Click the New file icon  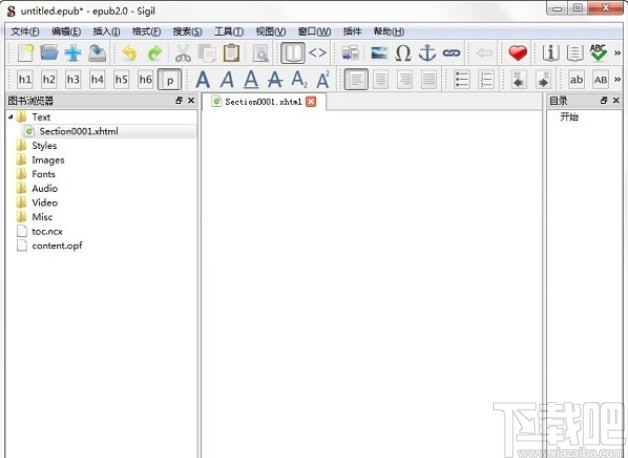pyautogui.click(x=25, y=53)
